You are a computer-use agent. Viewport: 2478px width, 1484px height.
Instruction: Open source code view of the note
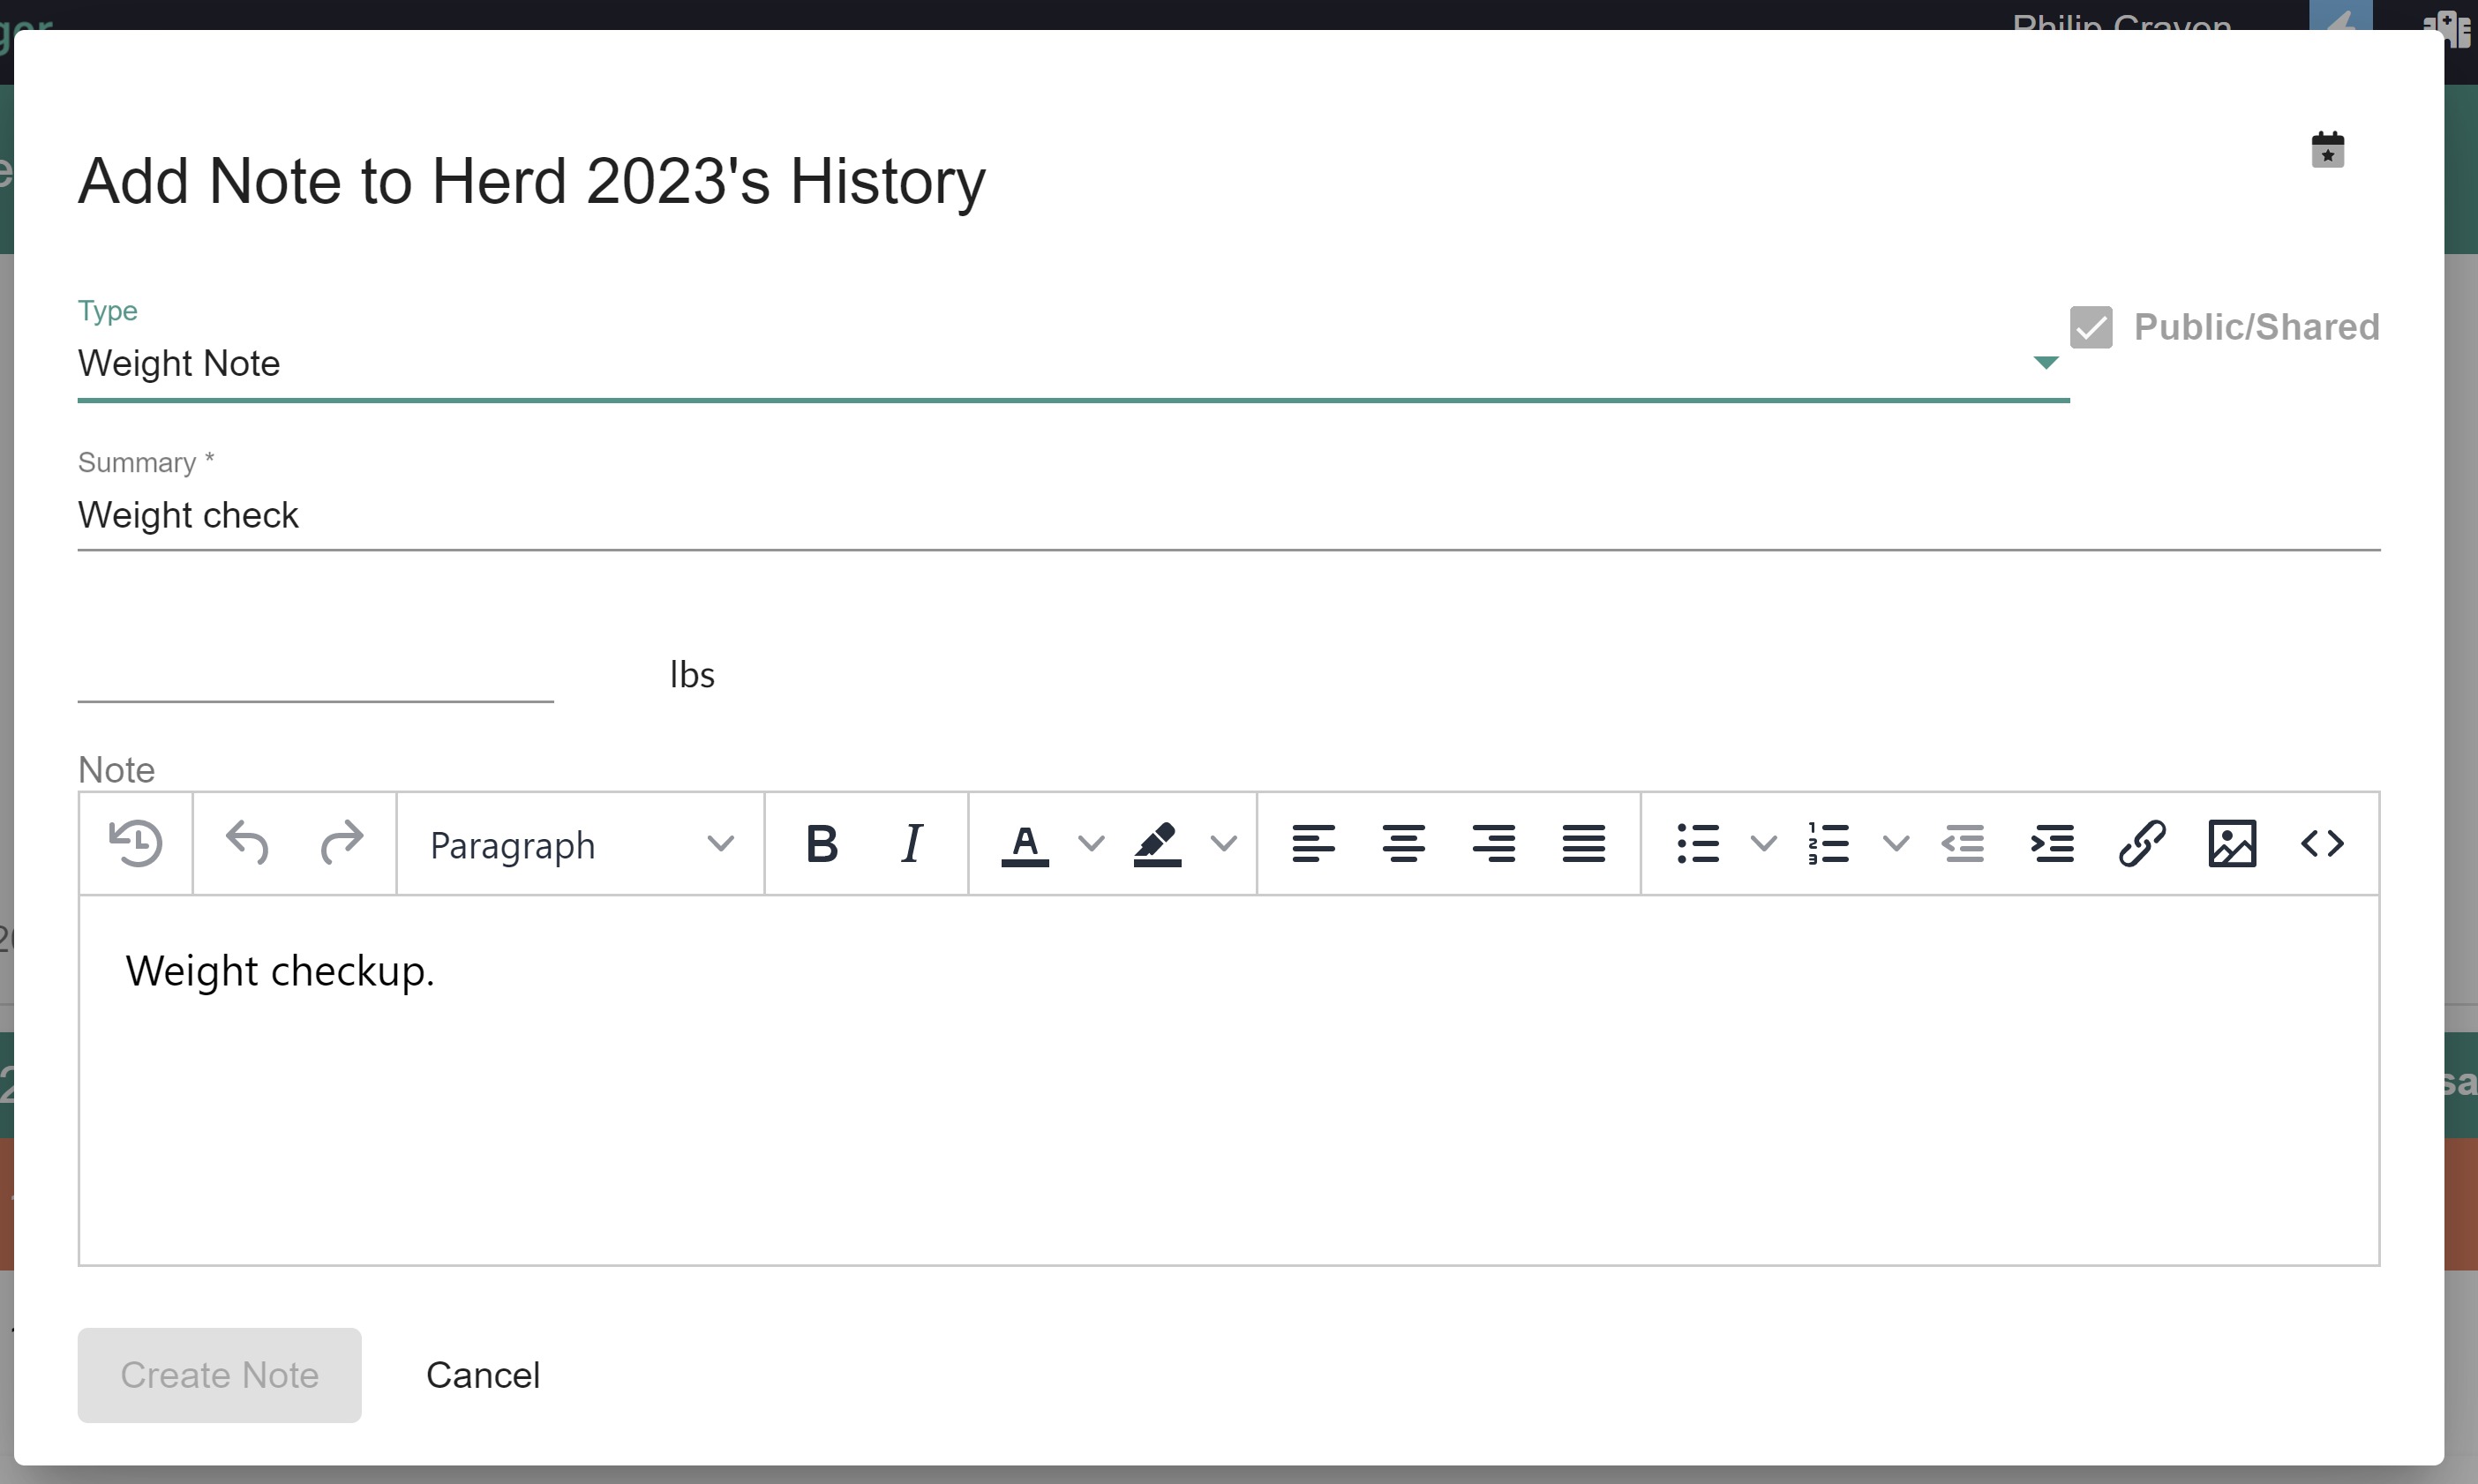pos(2322,844)
